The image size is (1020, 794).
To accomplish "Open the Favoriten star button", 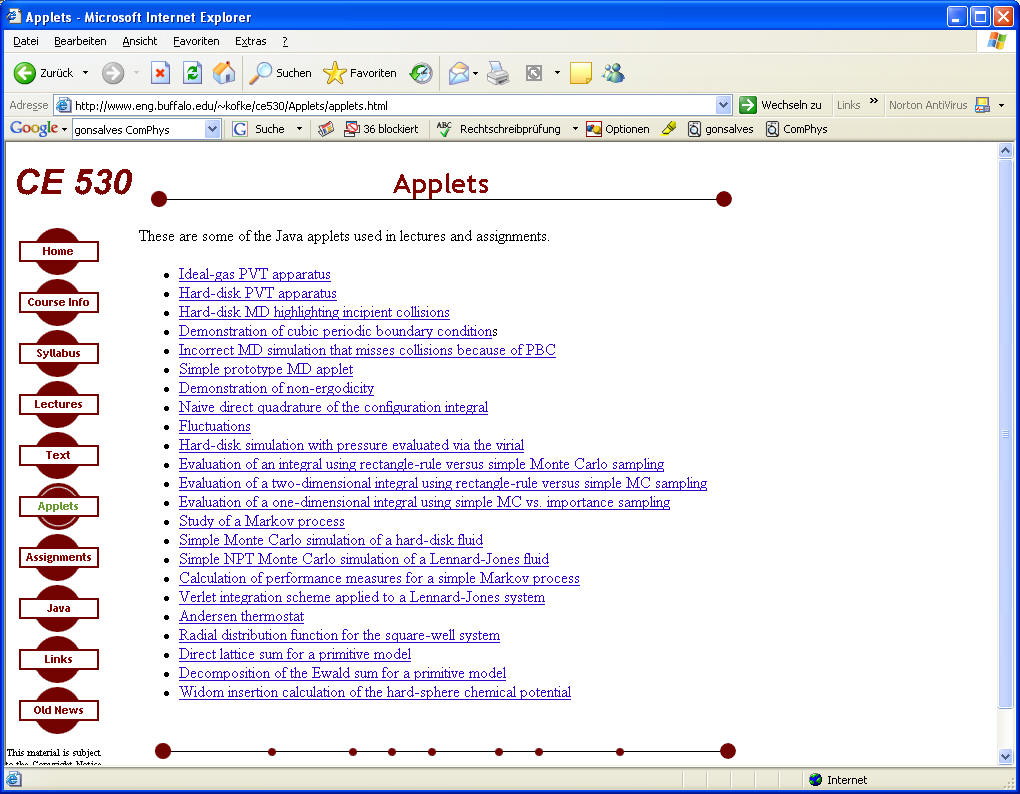I will pos(360,73).
